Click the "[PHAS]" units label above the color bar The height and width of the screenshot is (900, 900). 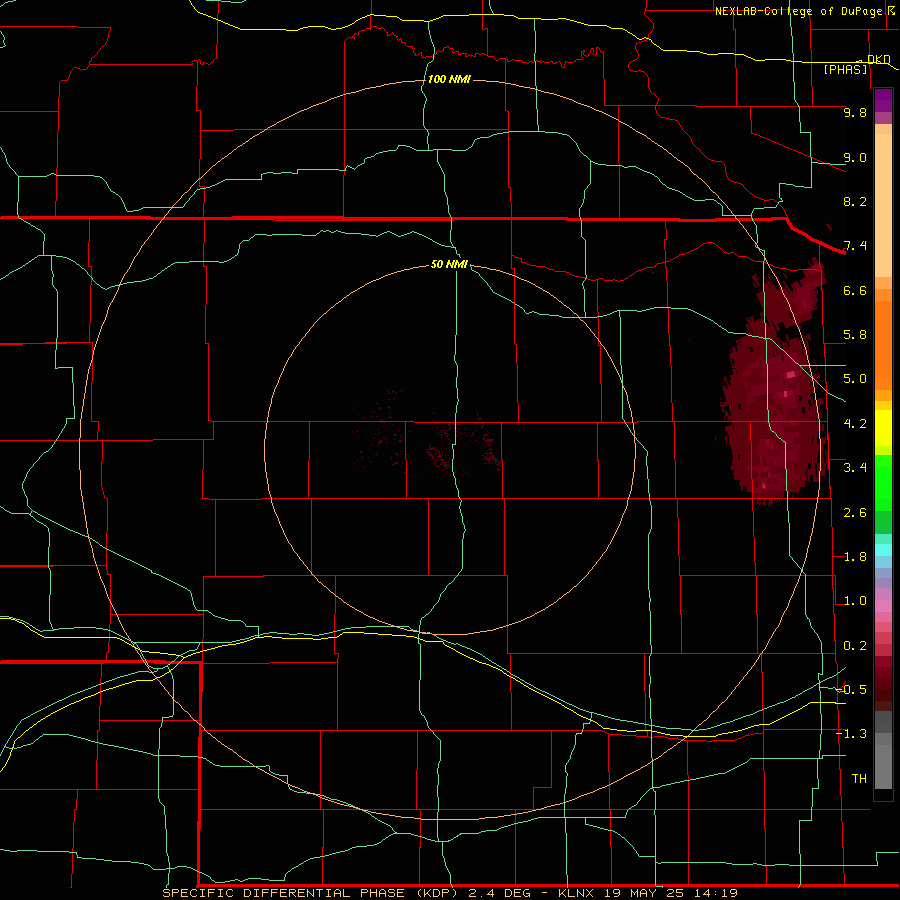tap(845, 69)
